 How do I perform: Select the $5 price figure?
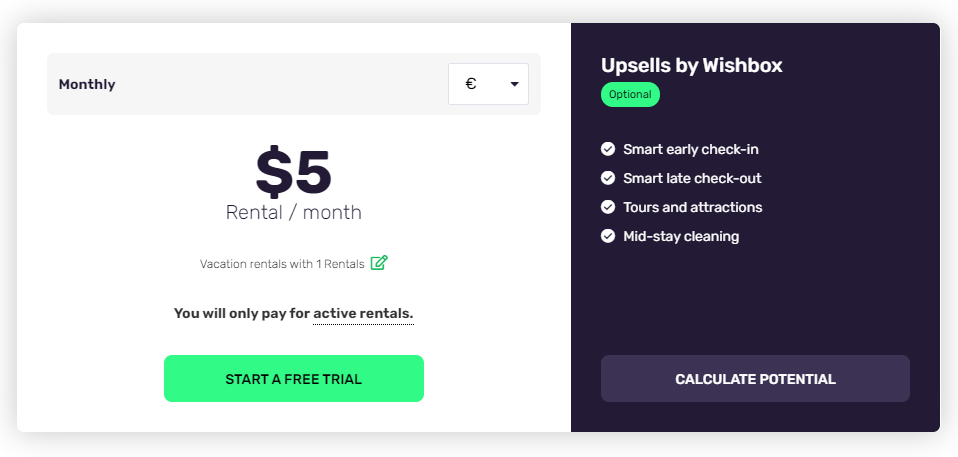(x=293, y=172)
